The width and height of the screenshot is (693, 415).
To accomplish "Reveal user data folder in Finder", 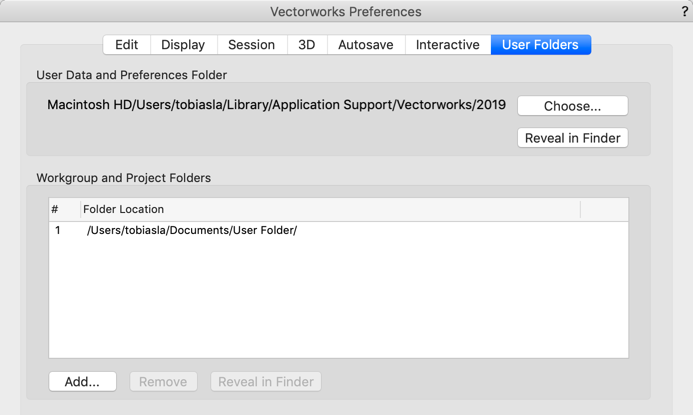I will point(572,138).
